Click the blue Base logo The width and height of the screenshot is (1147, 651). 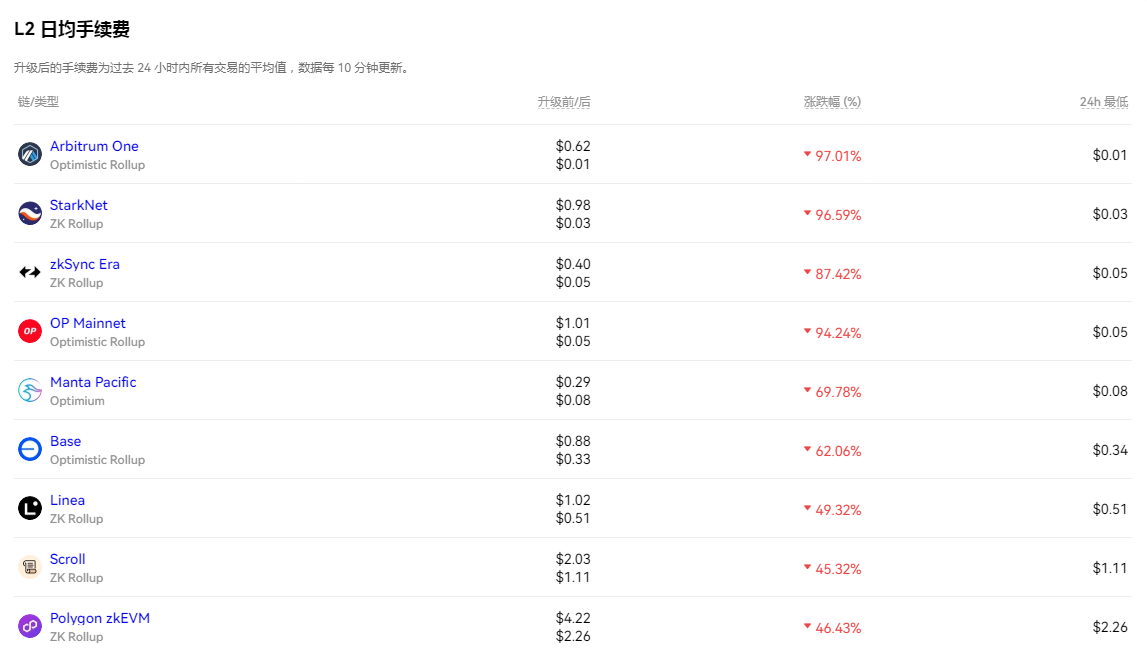[x=30, y=450]
